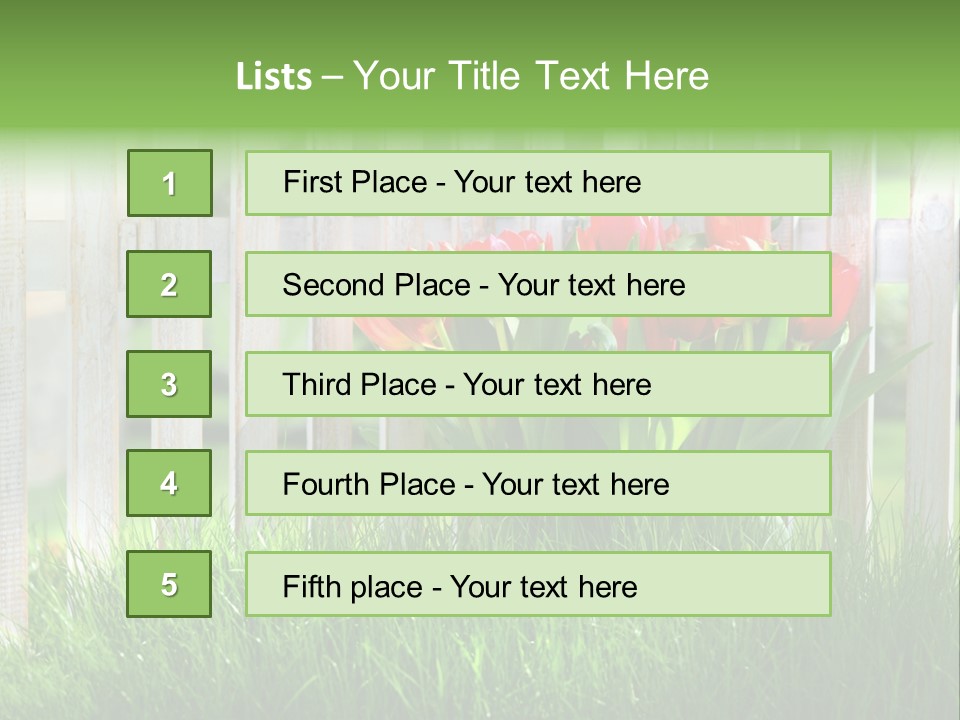The image size is (960, 720).
Task: Click 'Your Title Text Here' in heading
Action: pos(531,76)
